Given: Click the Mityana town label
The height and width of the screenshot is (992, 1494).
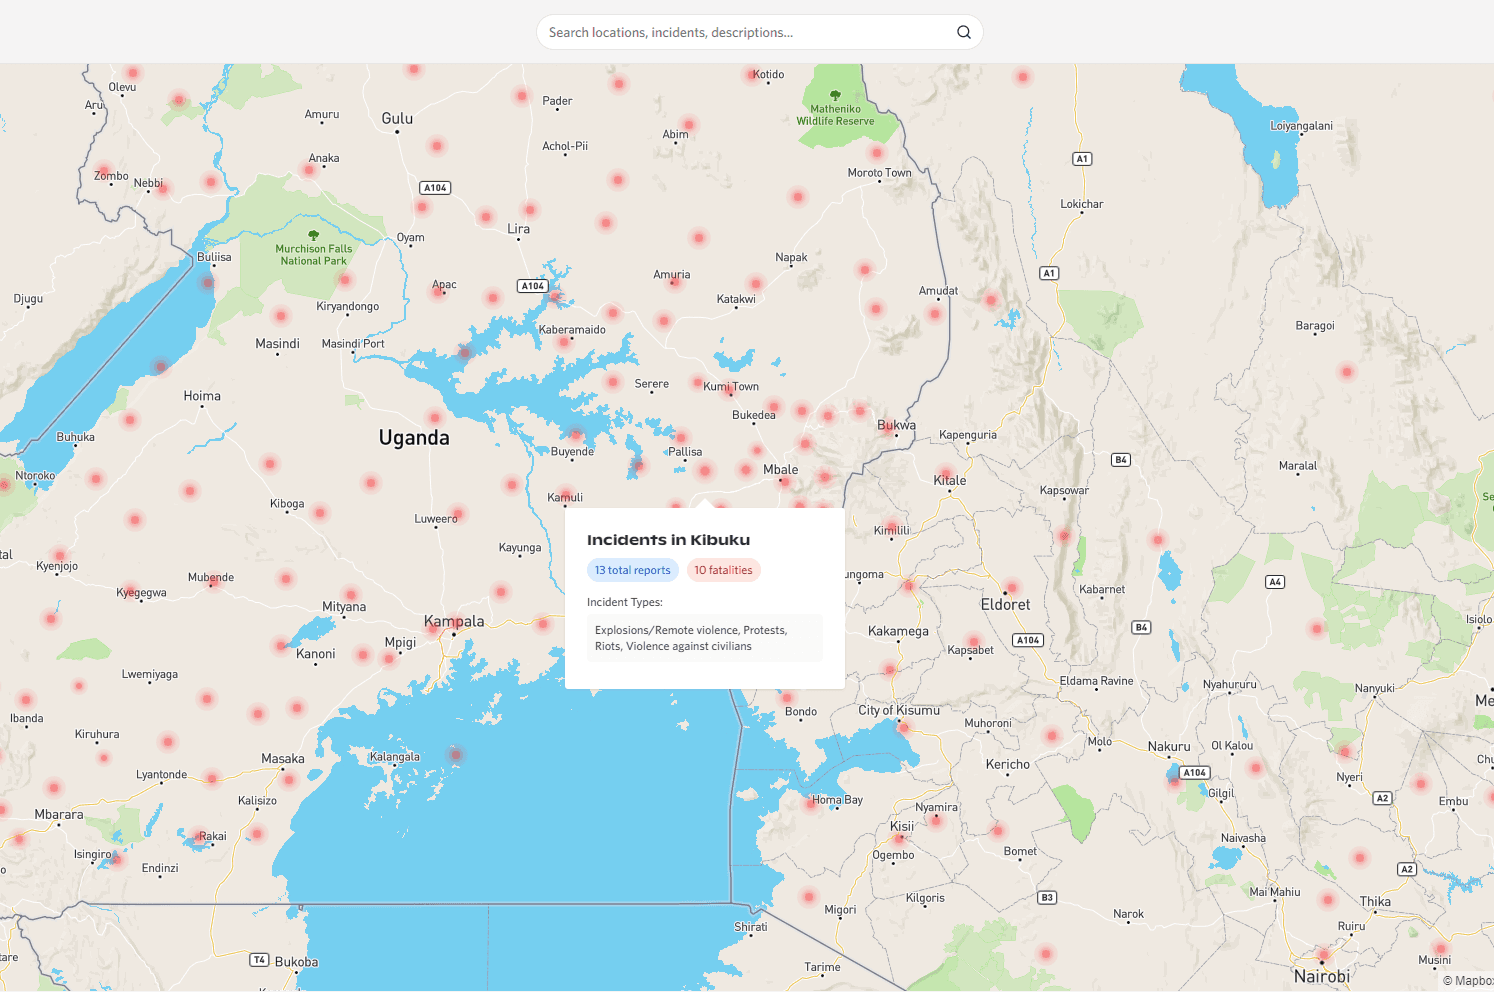Looking at the screenshot, I should tap(344, 607).
